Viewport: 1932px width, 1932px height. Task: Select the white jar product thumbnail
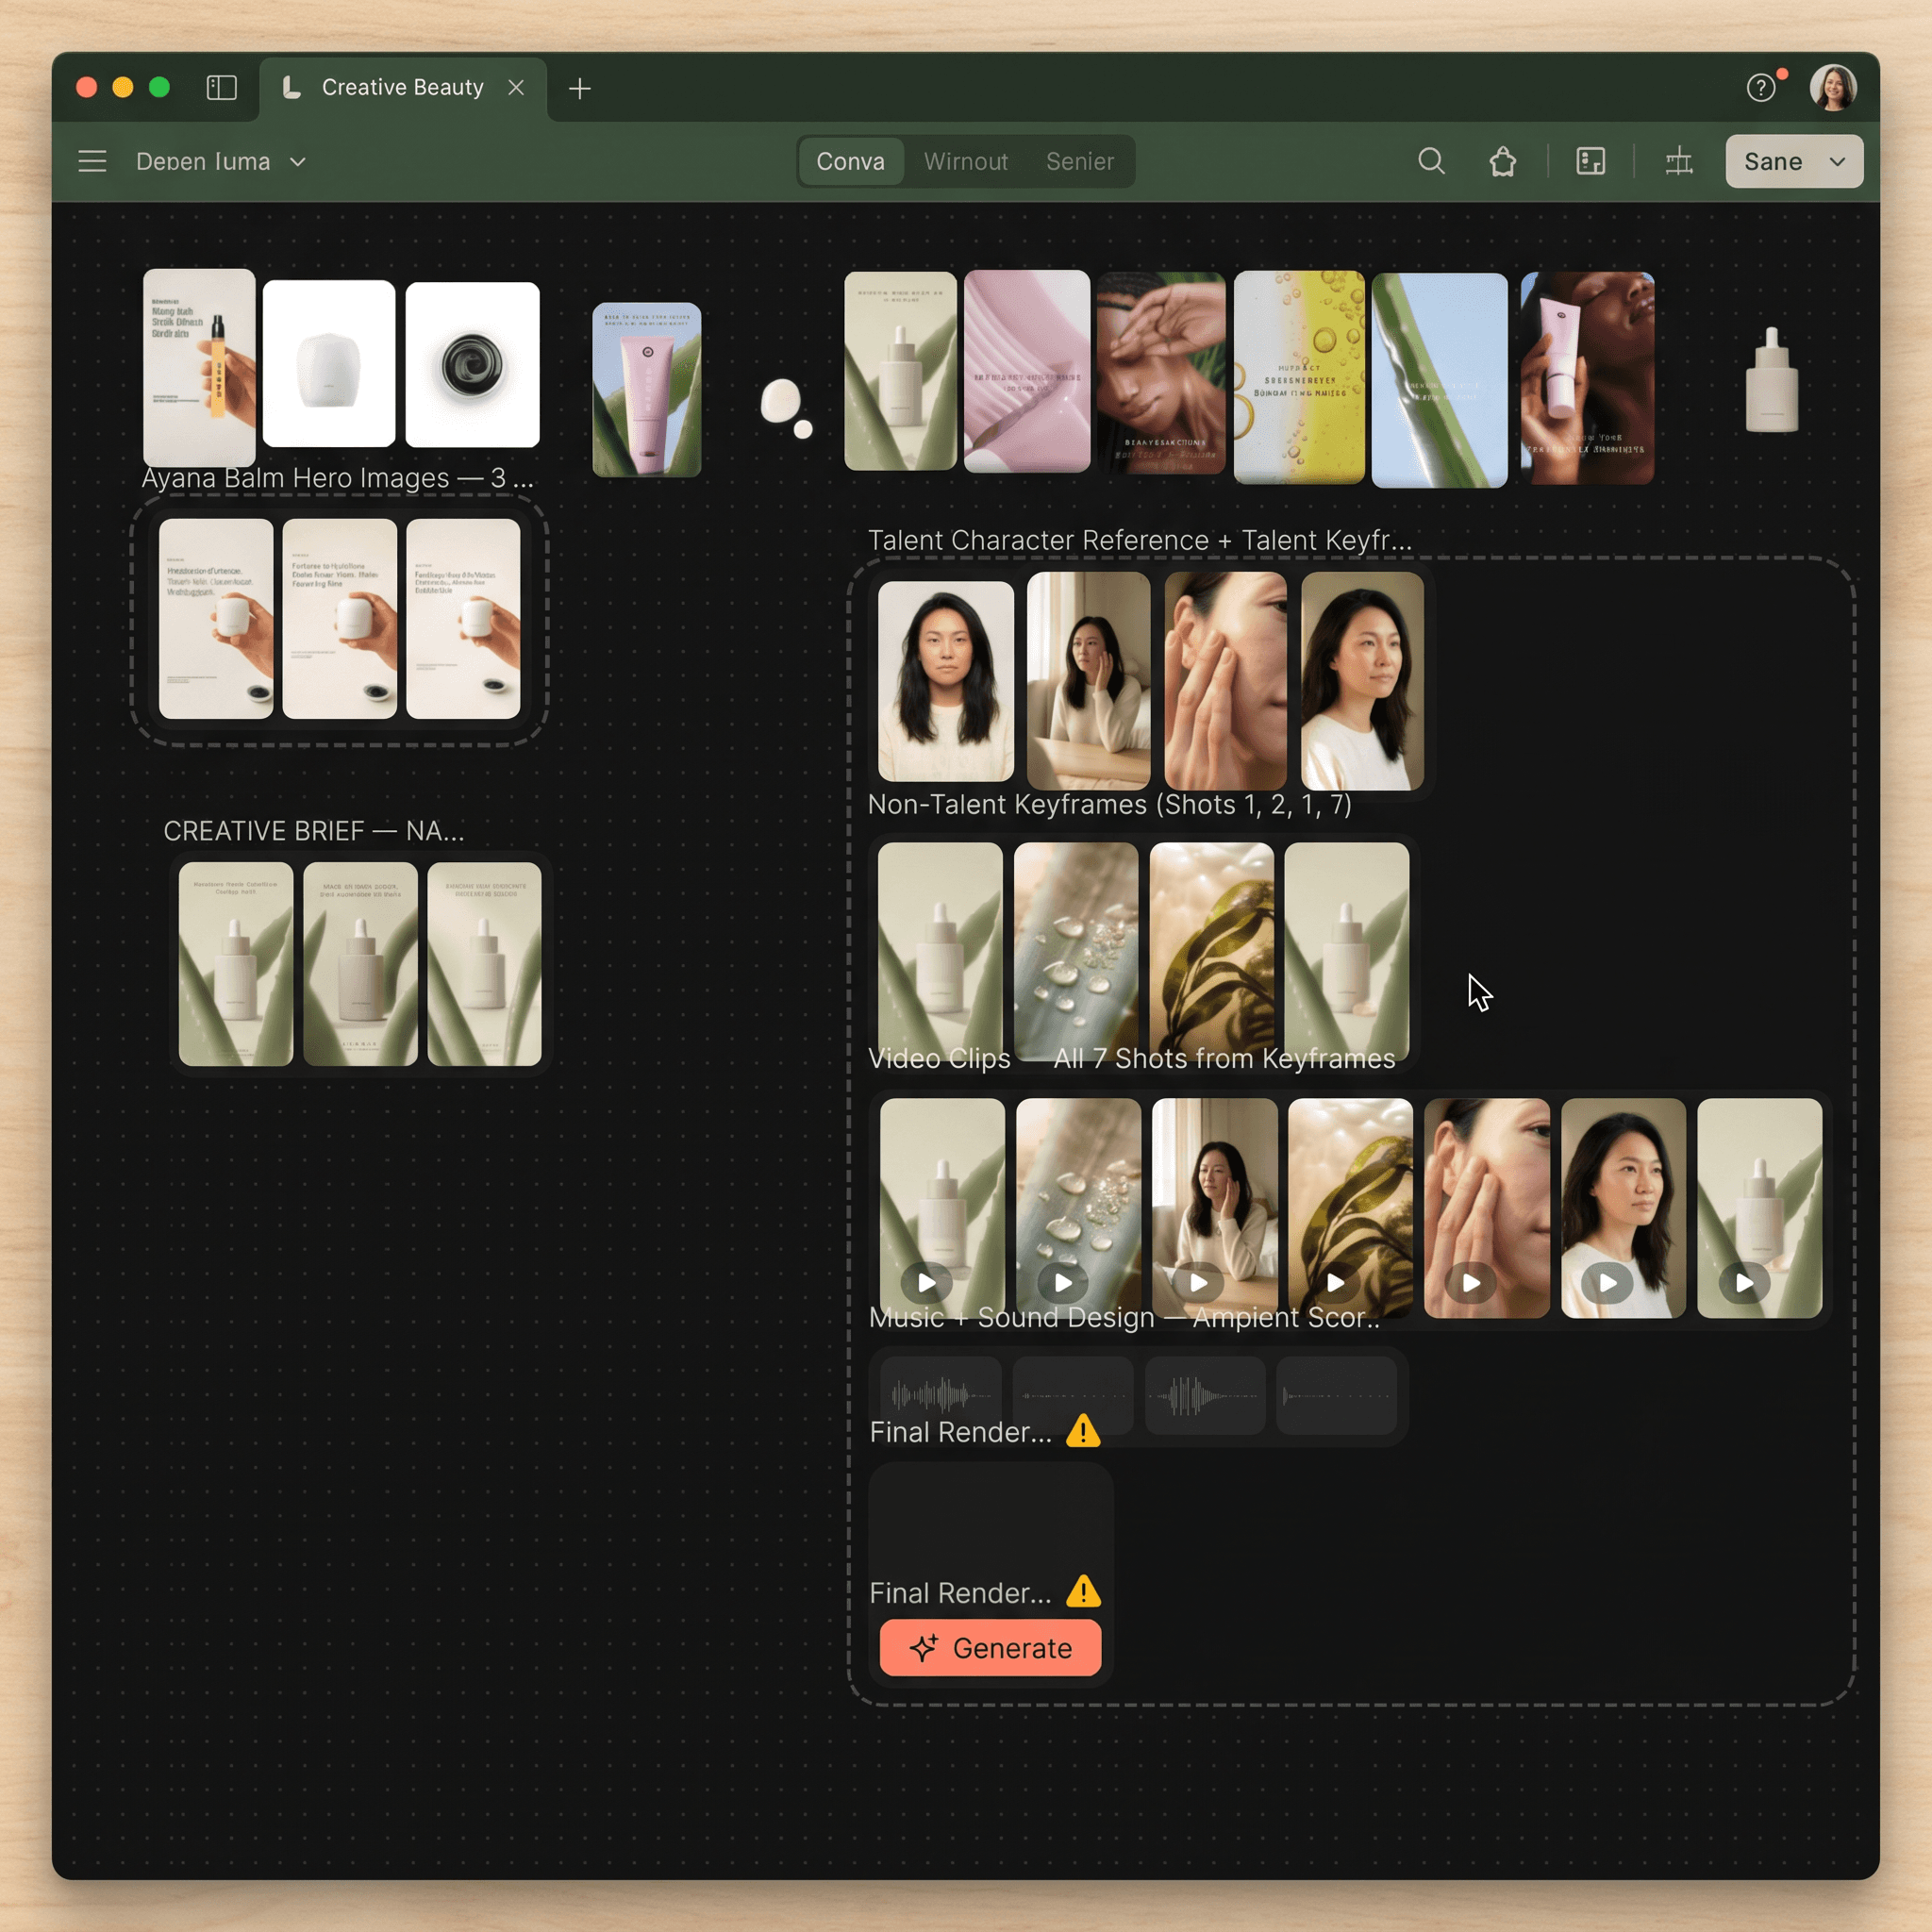click(x=328, y=363)
